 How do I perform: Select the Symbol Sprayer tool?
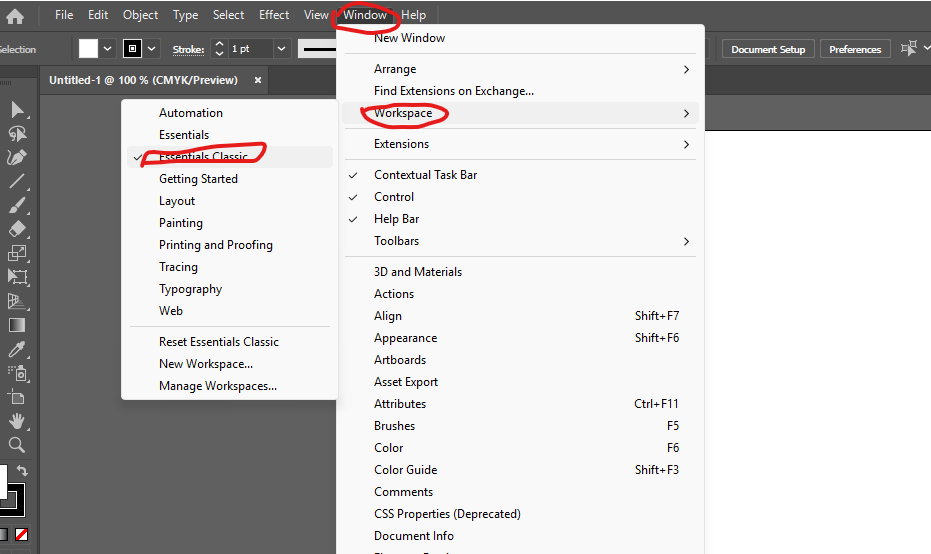[17, 373]
